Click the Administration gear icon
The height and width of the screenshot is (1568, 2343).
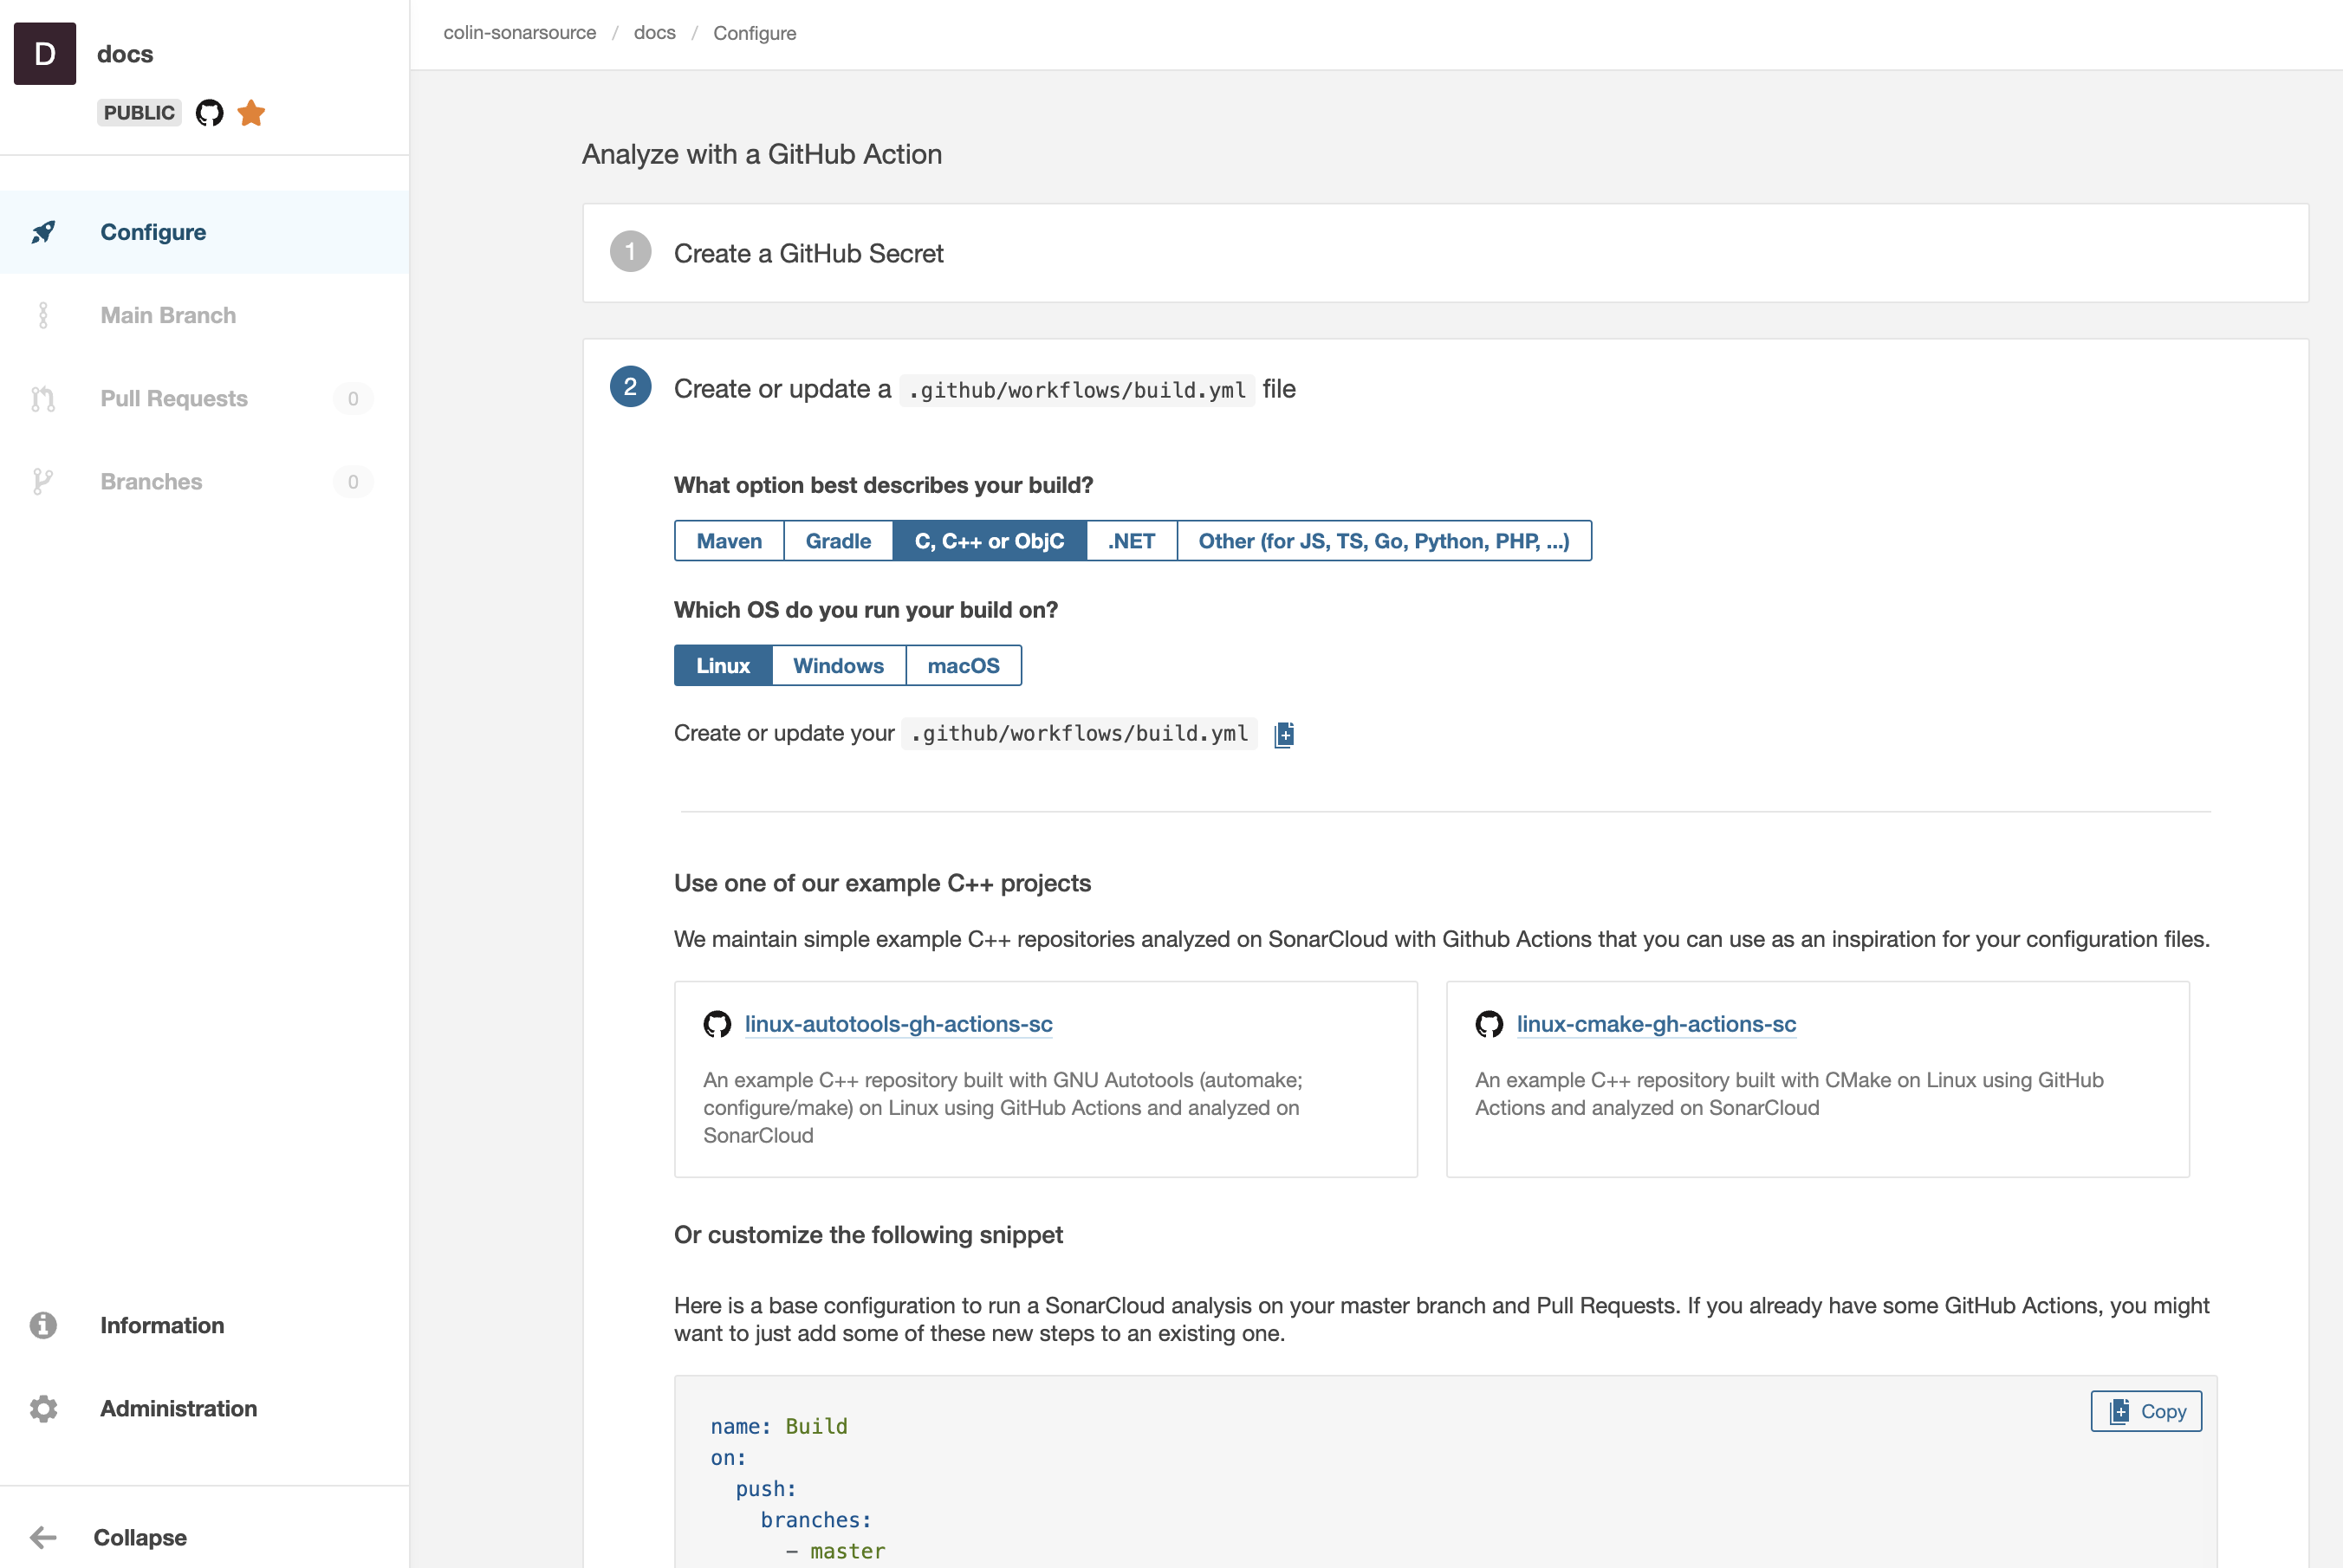click(x=43, y=1408)
